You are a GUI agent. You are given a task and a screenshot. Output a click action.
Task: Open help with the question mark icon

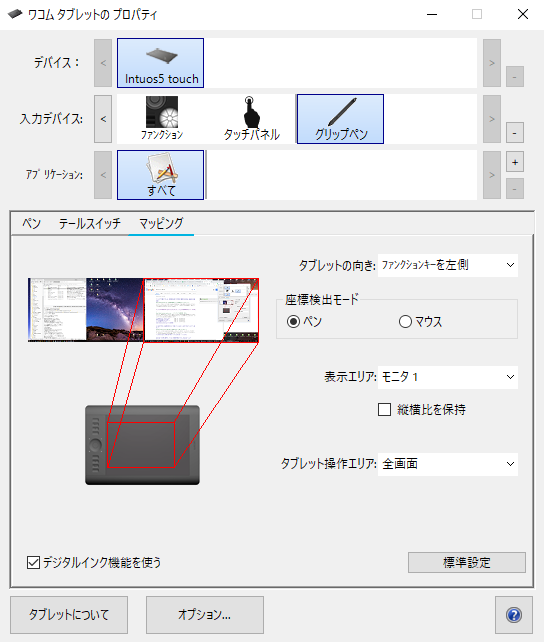[514, 615]
